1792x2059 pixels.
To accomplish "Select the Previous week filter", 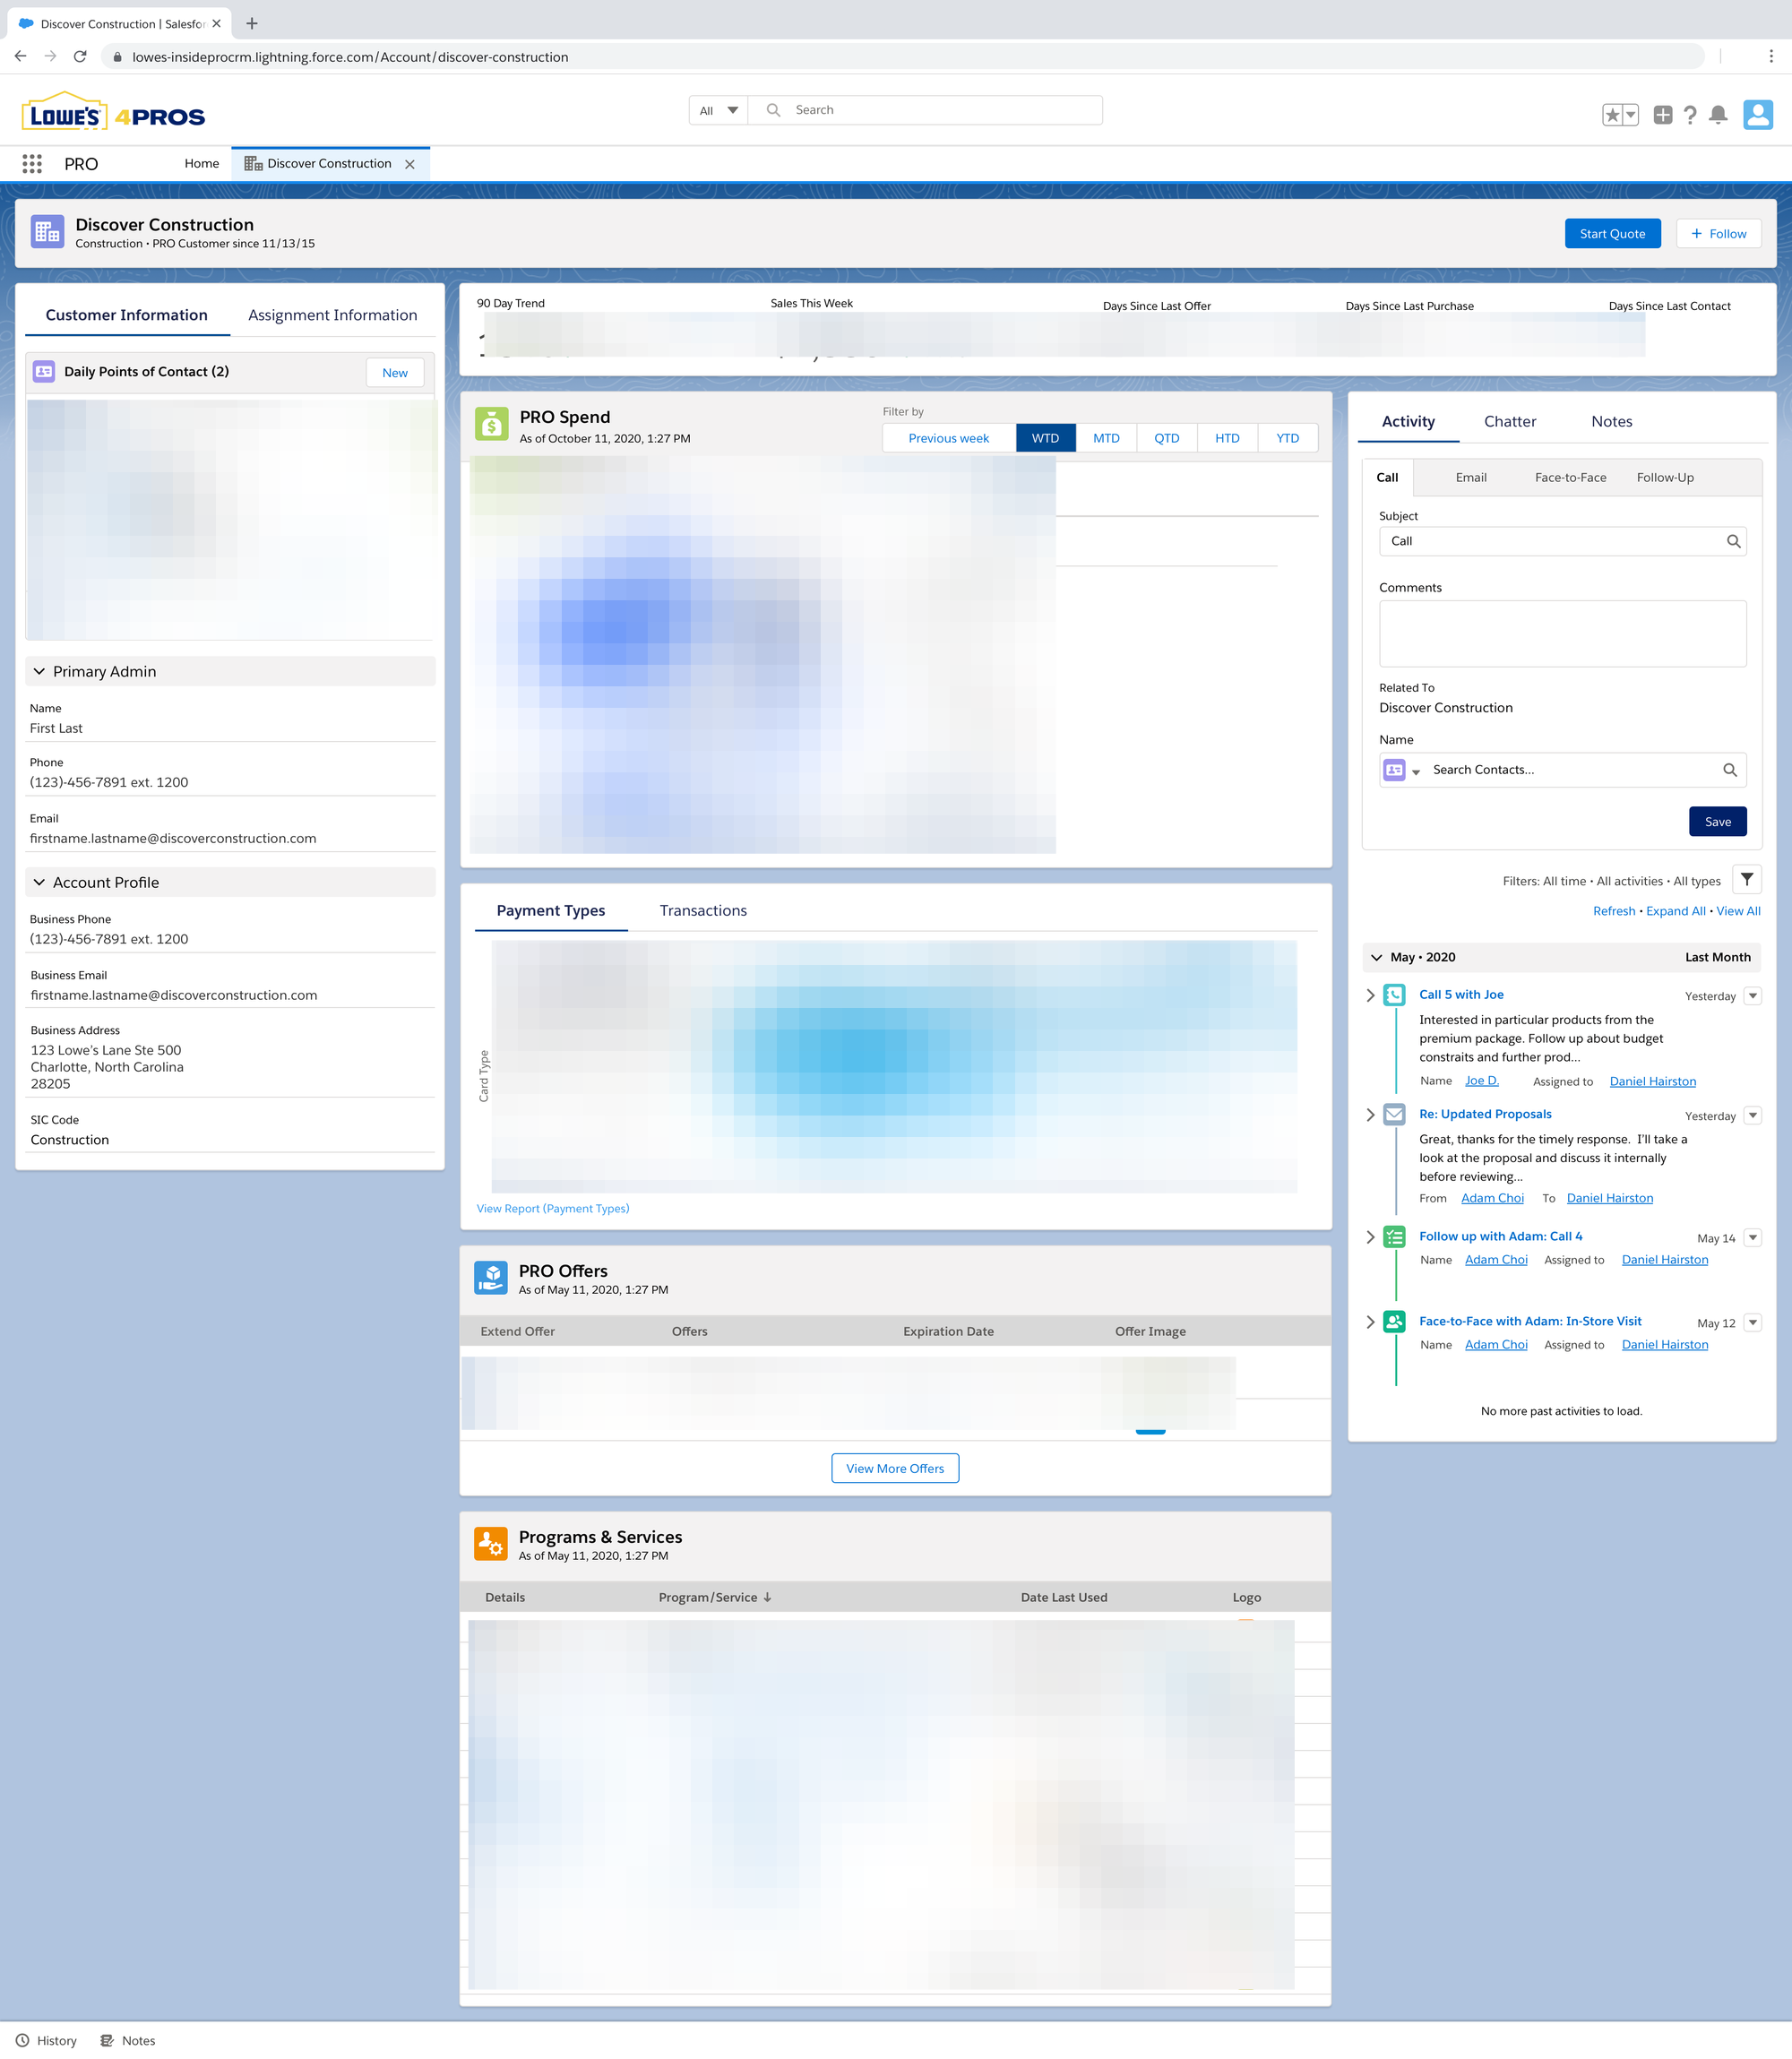I will [948, 438].
